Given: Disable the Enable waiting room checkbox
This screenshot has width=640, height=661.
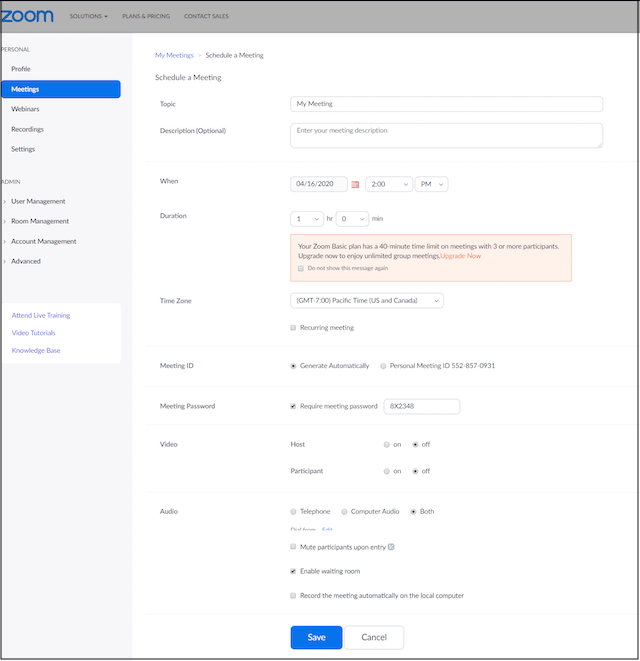Looking at the screenshot, I should click(293, 571).
